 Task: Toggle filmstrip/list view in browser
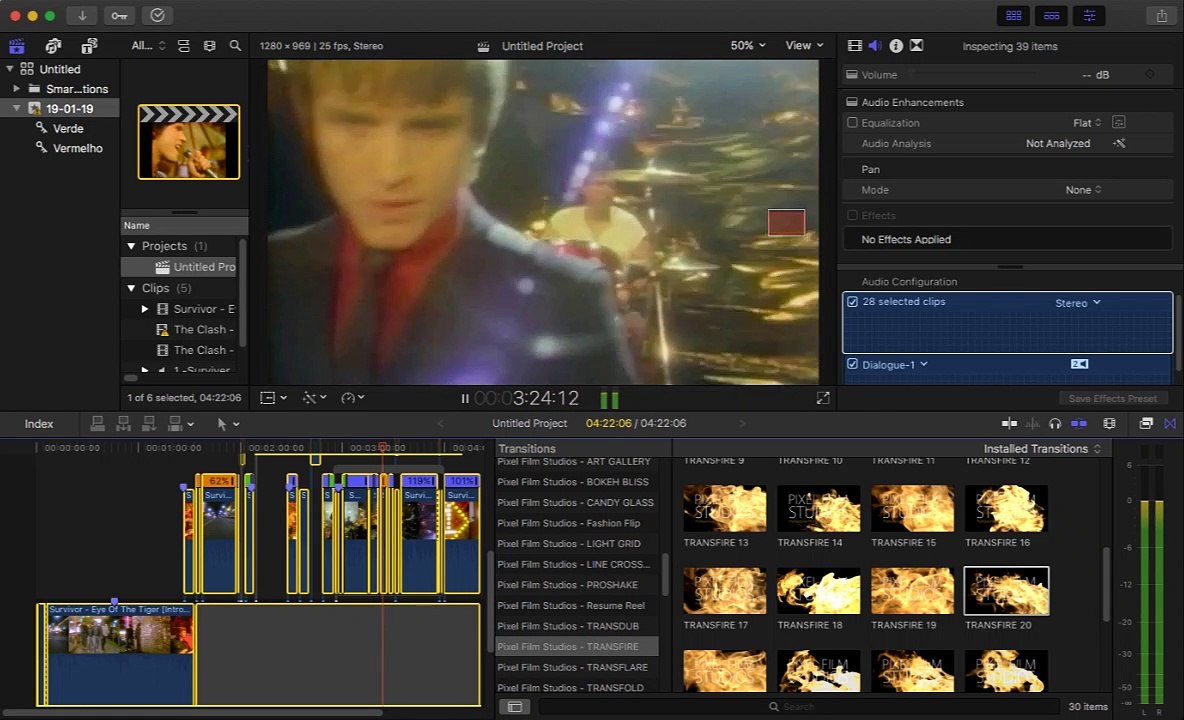tap(183, 46)
